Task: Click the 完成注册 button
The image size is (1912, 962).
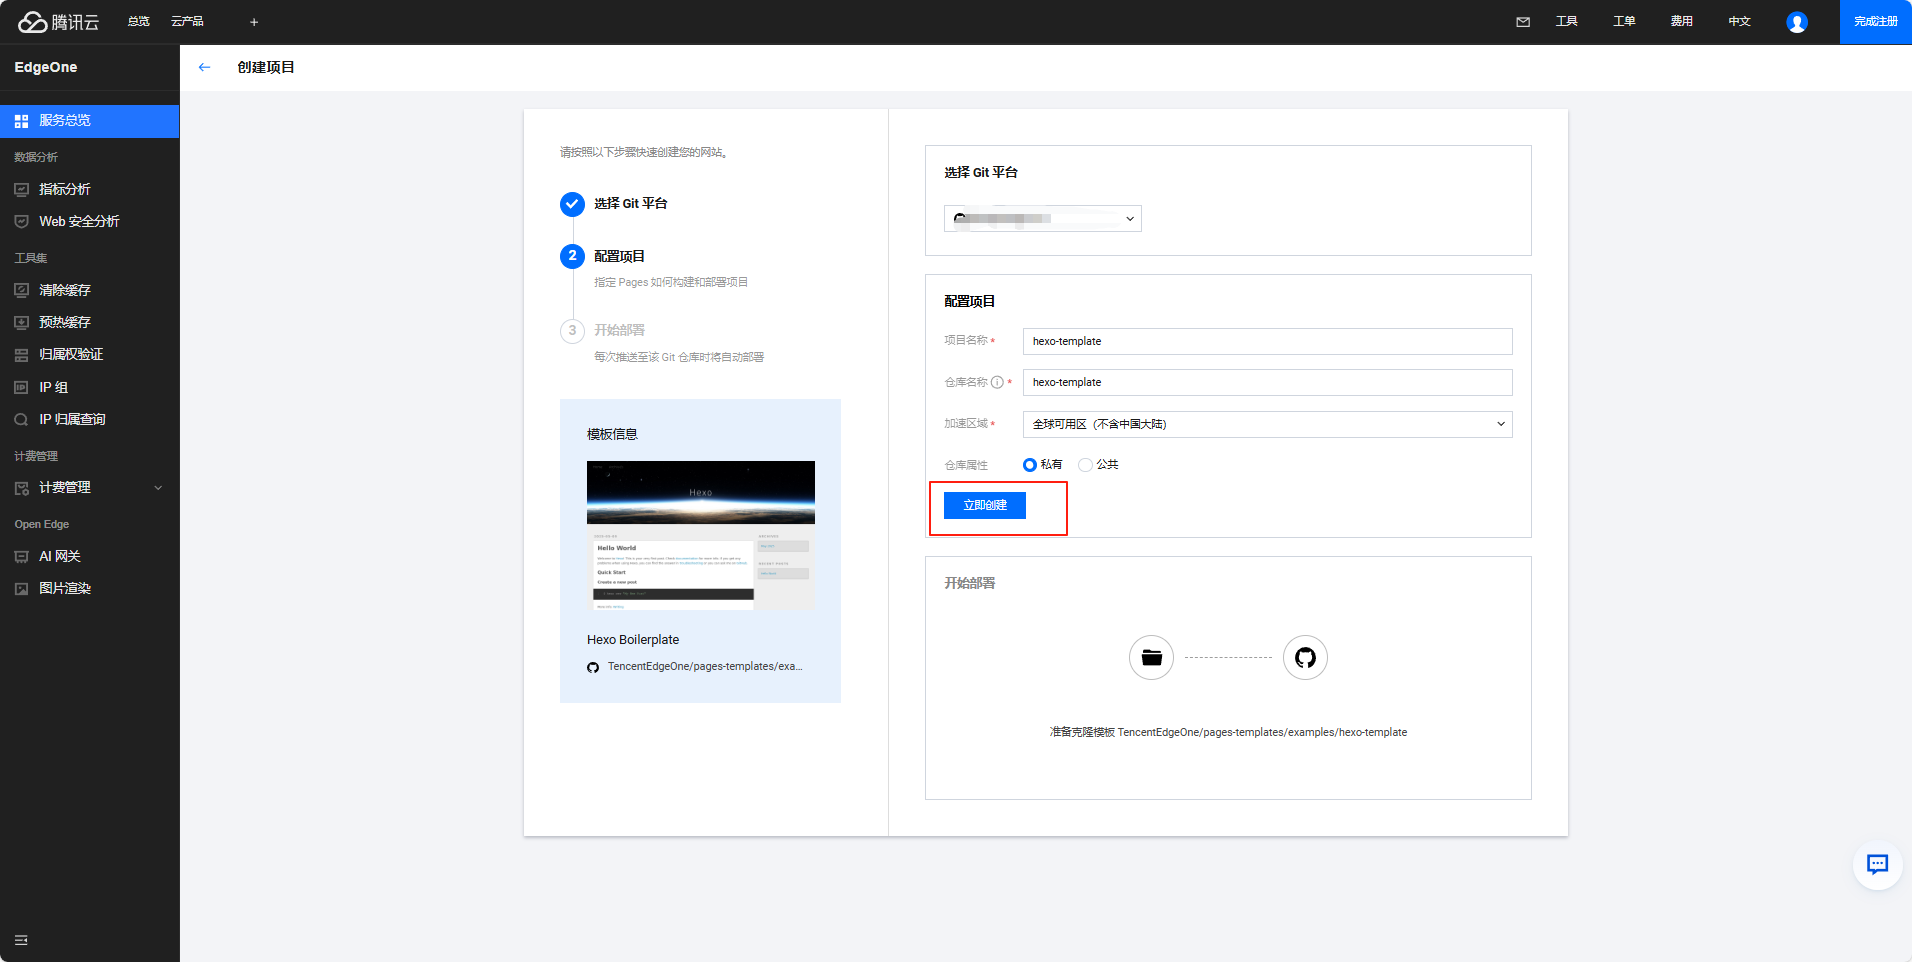Action: tap(1875, 22)
